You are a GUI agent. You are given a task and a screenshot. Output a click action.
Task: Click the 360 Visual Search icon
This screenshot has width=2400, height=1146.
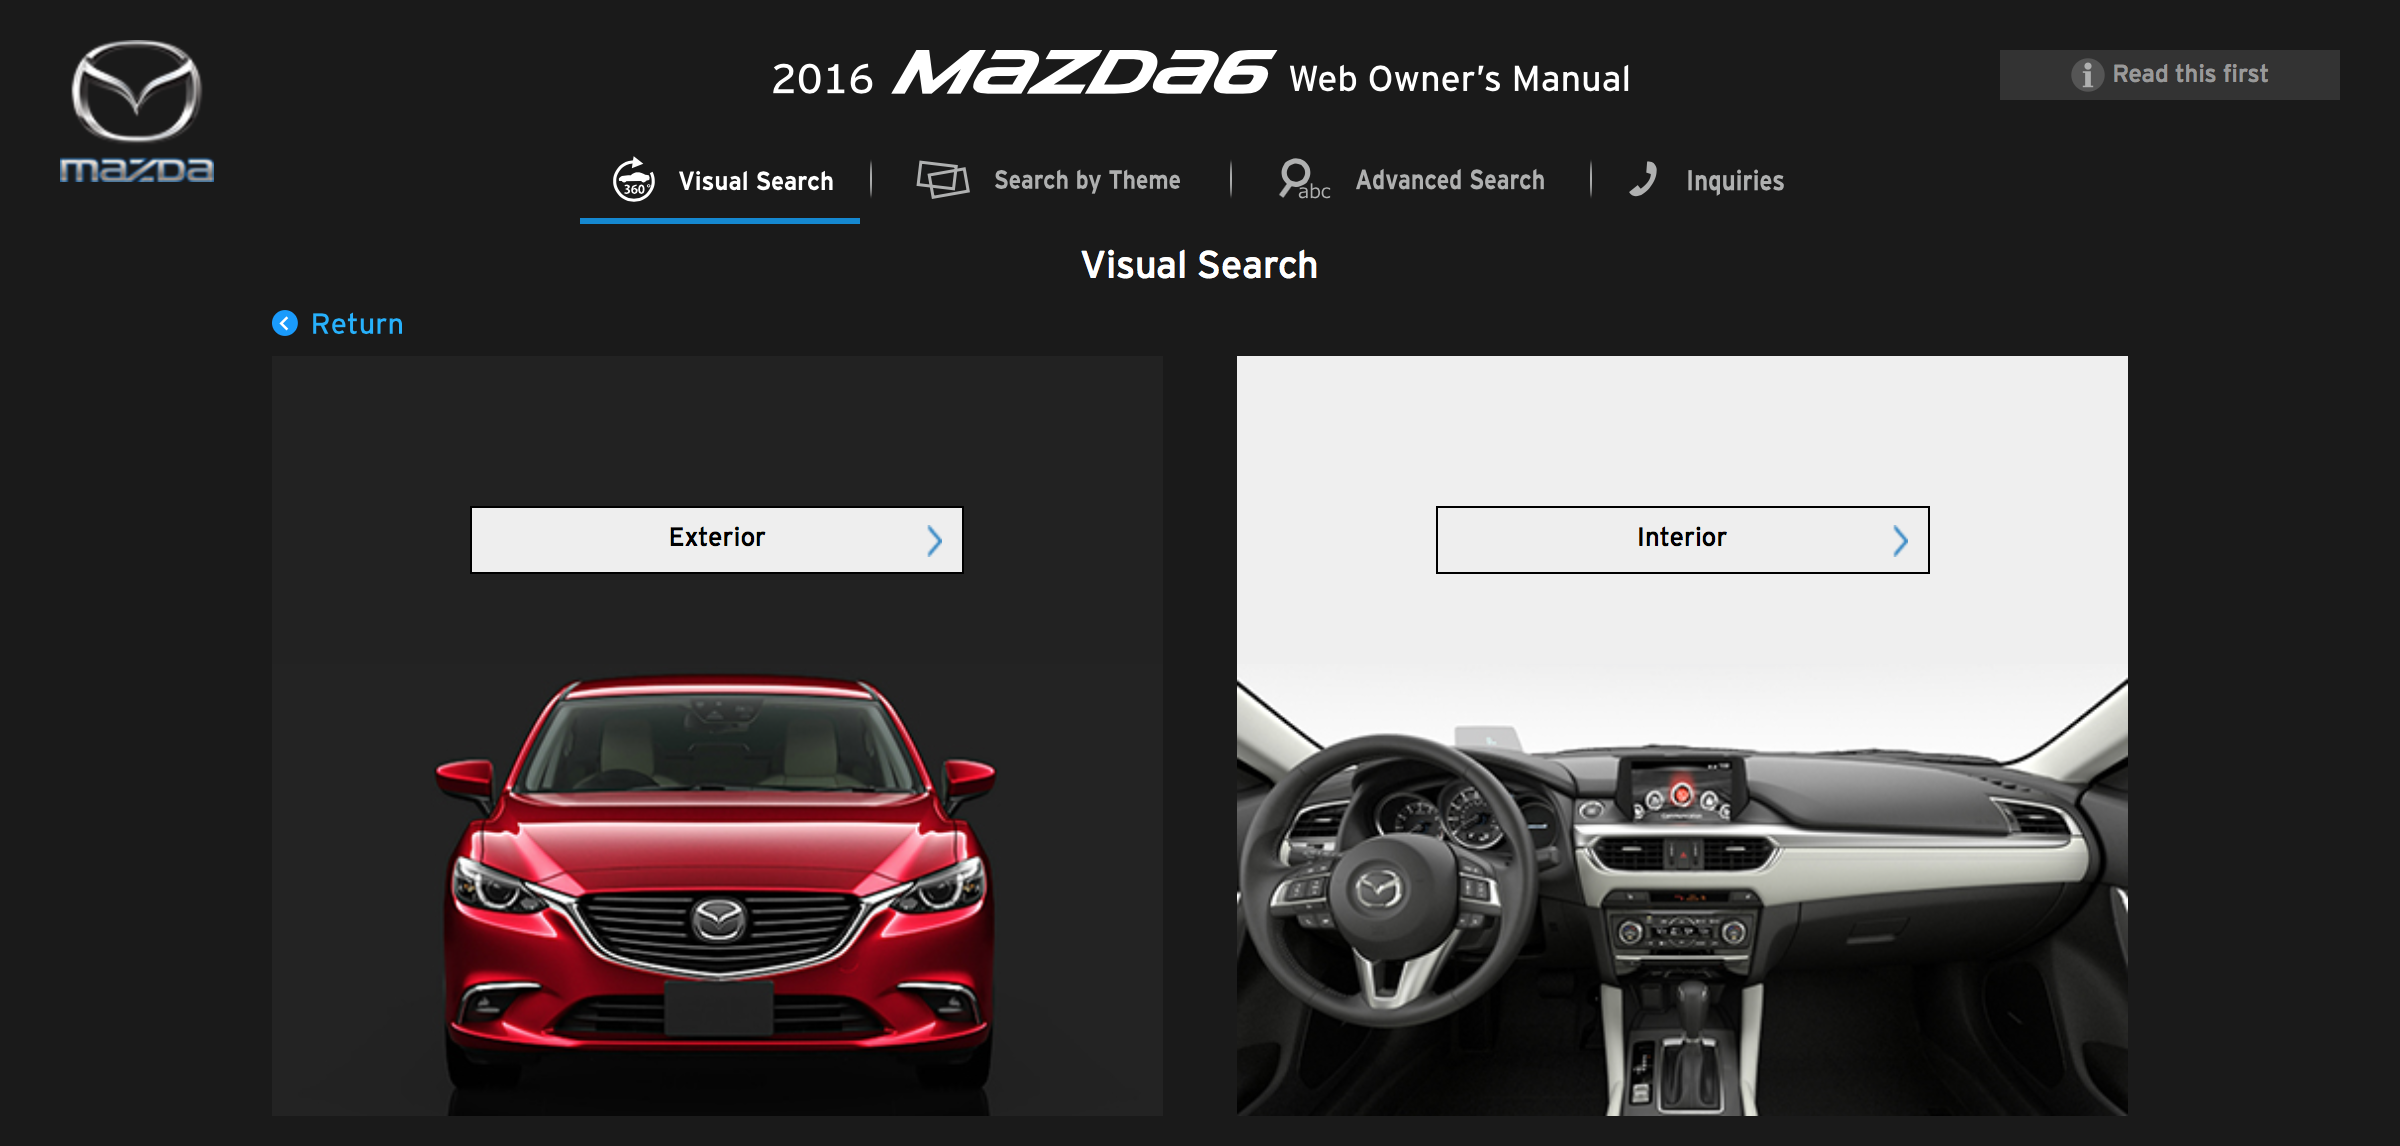pos(634,181)
